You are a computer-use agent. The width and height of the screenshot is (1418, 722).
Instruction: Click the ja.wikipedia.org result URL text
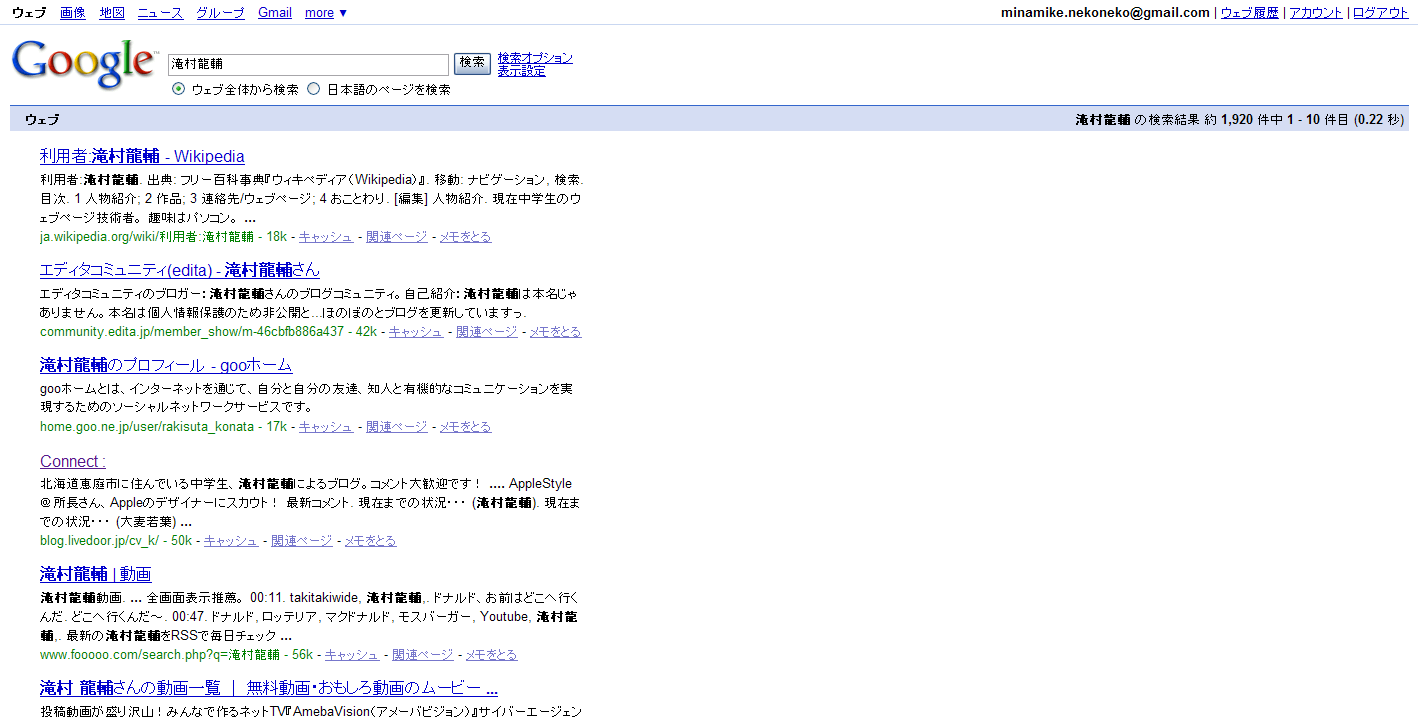tap(147, 237)
